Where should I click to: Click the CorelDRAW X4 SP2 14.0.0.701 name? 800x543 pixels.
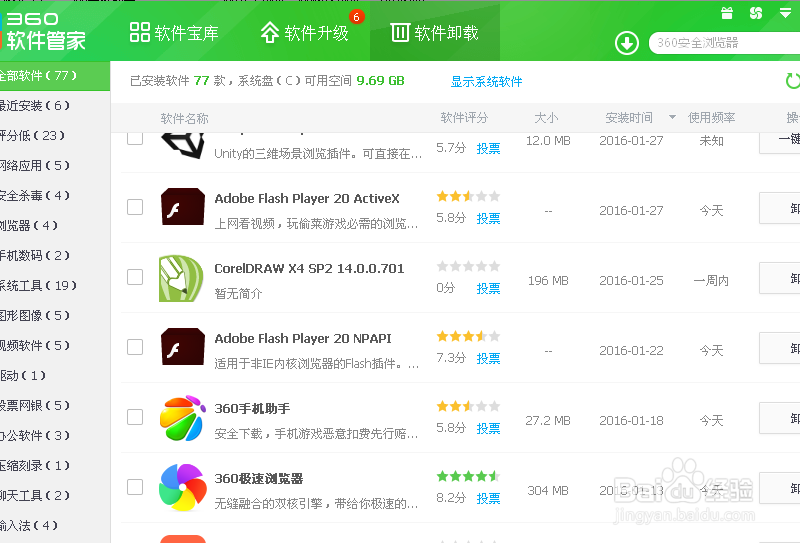[309, 268]
